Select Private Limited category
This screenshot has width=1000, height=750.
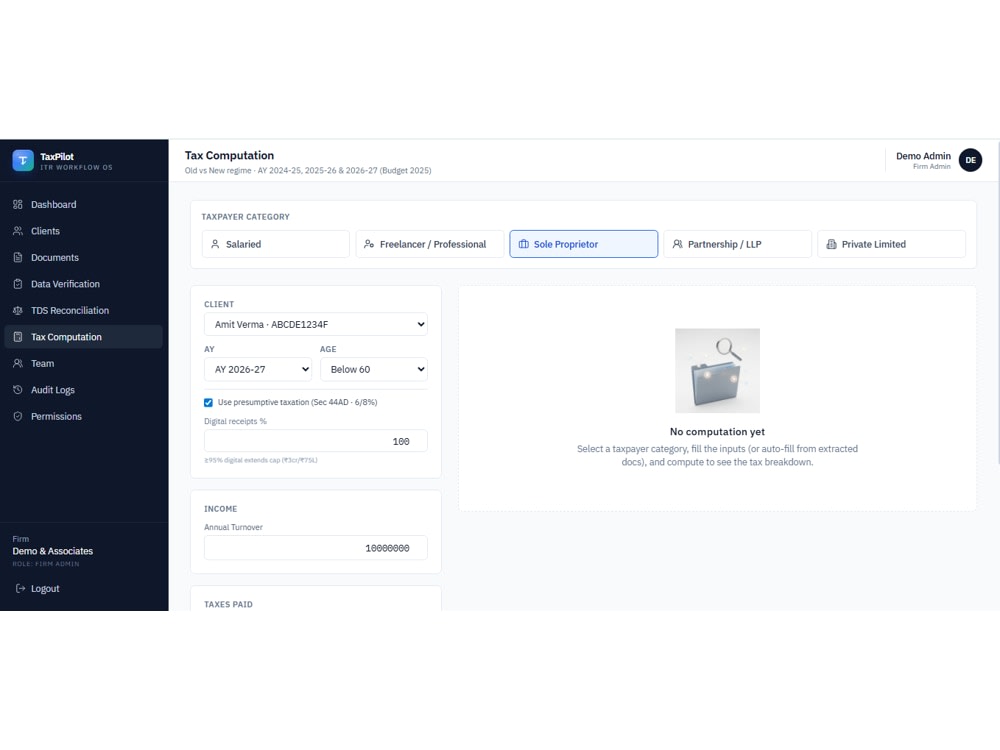click(892, 244)
